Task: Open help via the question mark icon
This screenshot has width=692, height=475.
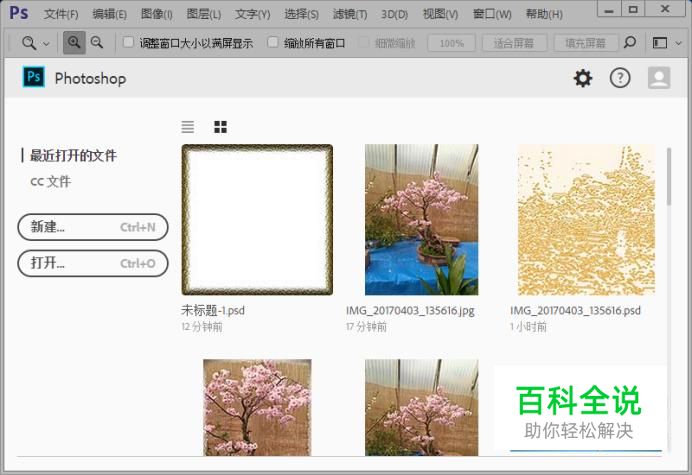Action: click(620, 78)
